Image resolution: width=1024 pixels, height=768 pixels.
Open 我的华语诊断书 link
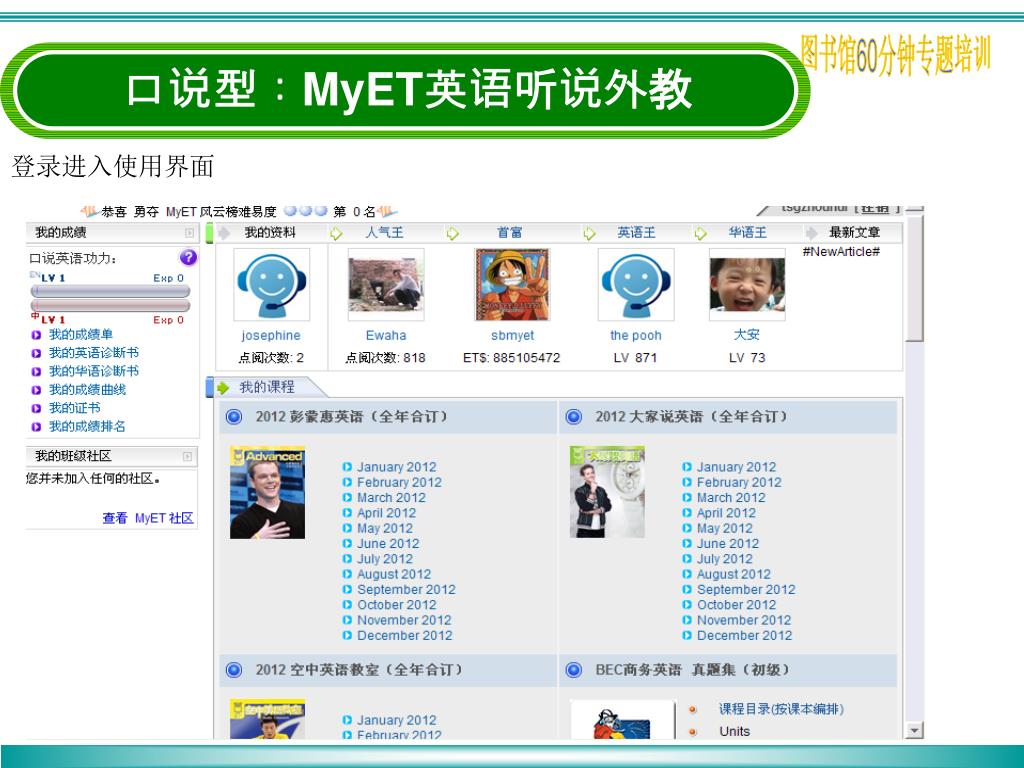pos(93,371)
